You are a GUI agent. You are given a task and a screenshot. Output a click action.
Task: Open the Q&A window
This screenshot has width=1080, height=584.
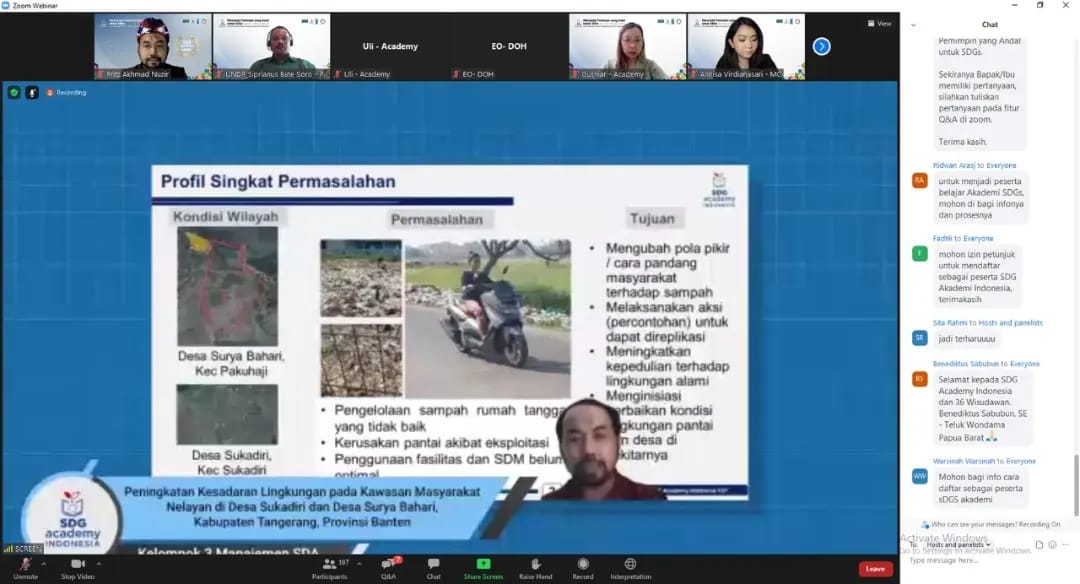[388, 566]
